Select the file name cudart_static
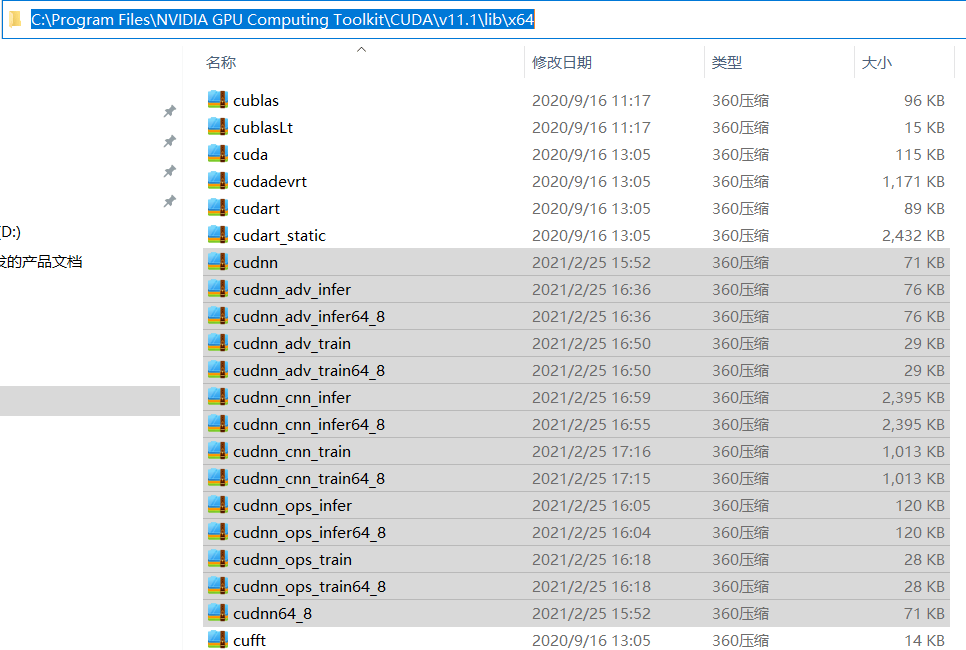Screen dimensions: 966x650 [279, 235]
